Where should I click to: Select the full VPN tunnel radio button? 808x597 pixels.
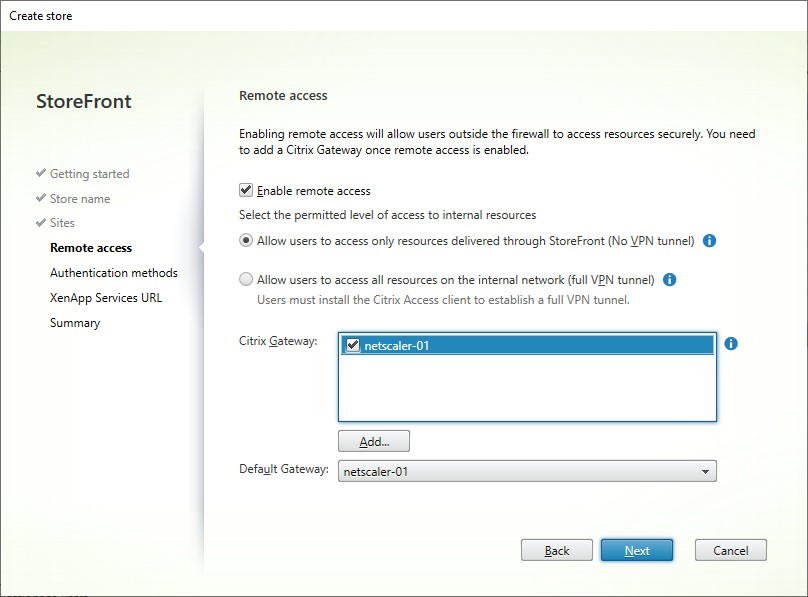244,277
